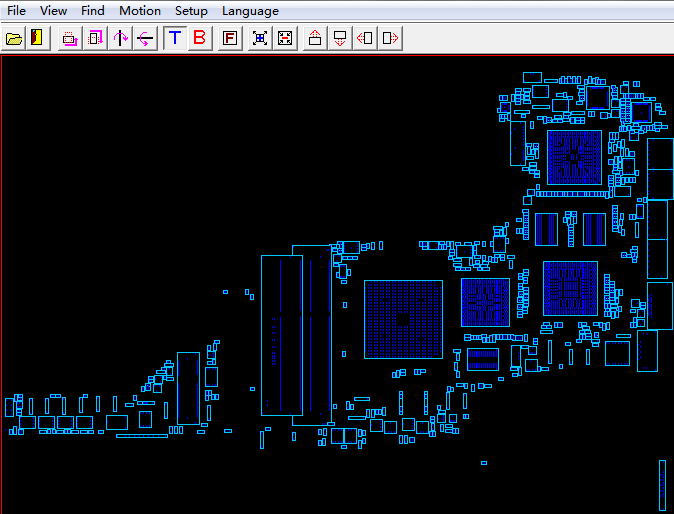Click the move right arrow icon

[x=390, y=38]
